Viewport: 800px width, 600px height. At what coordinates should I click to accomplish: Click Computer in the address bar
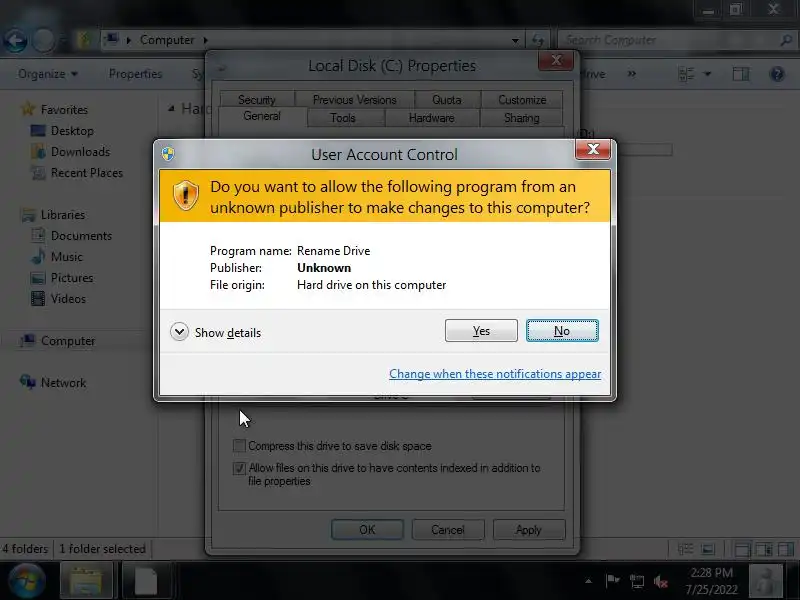click(167, 40)
